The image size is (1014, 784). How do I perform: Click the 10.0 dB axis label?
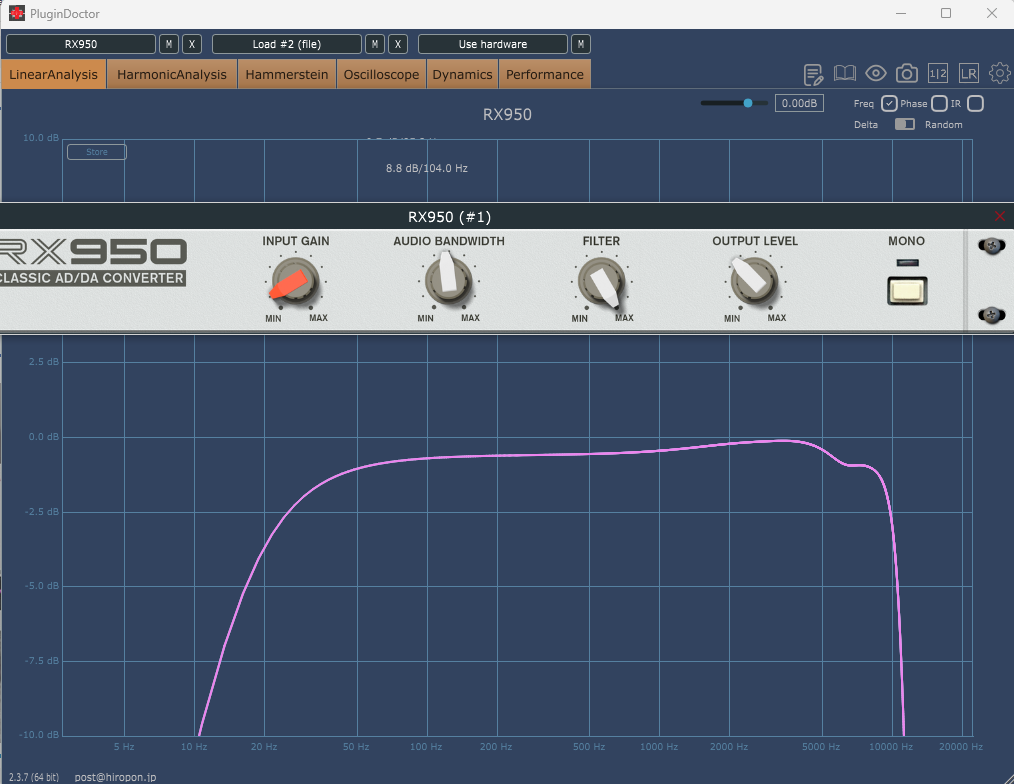(41, 138)
